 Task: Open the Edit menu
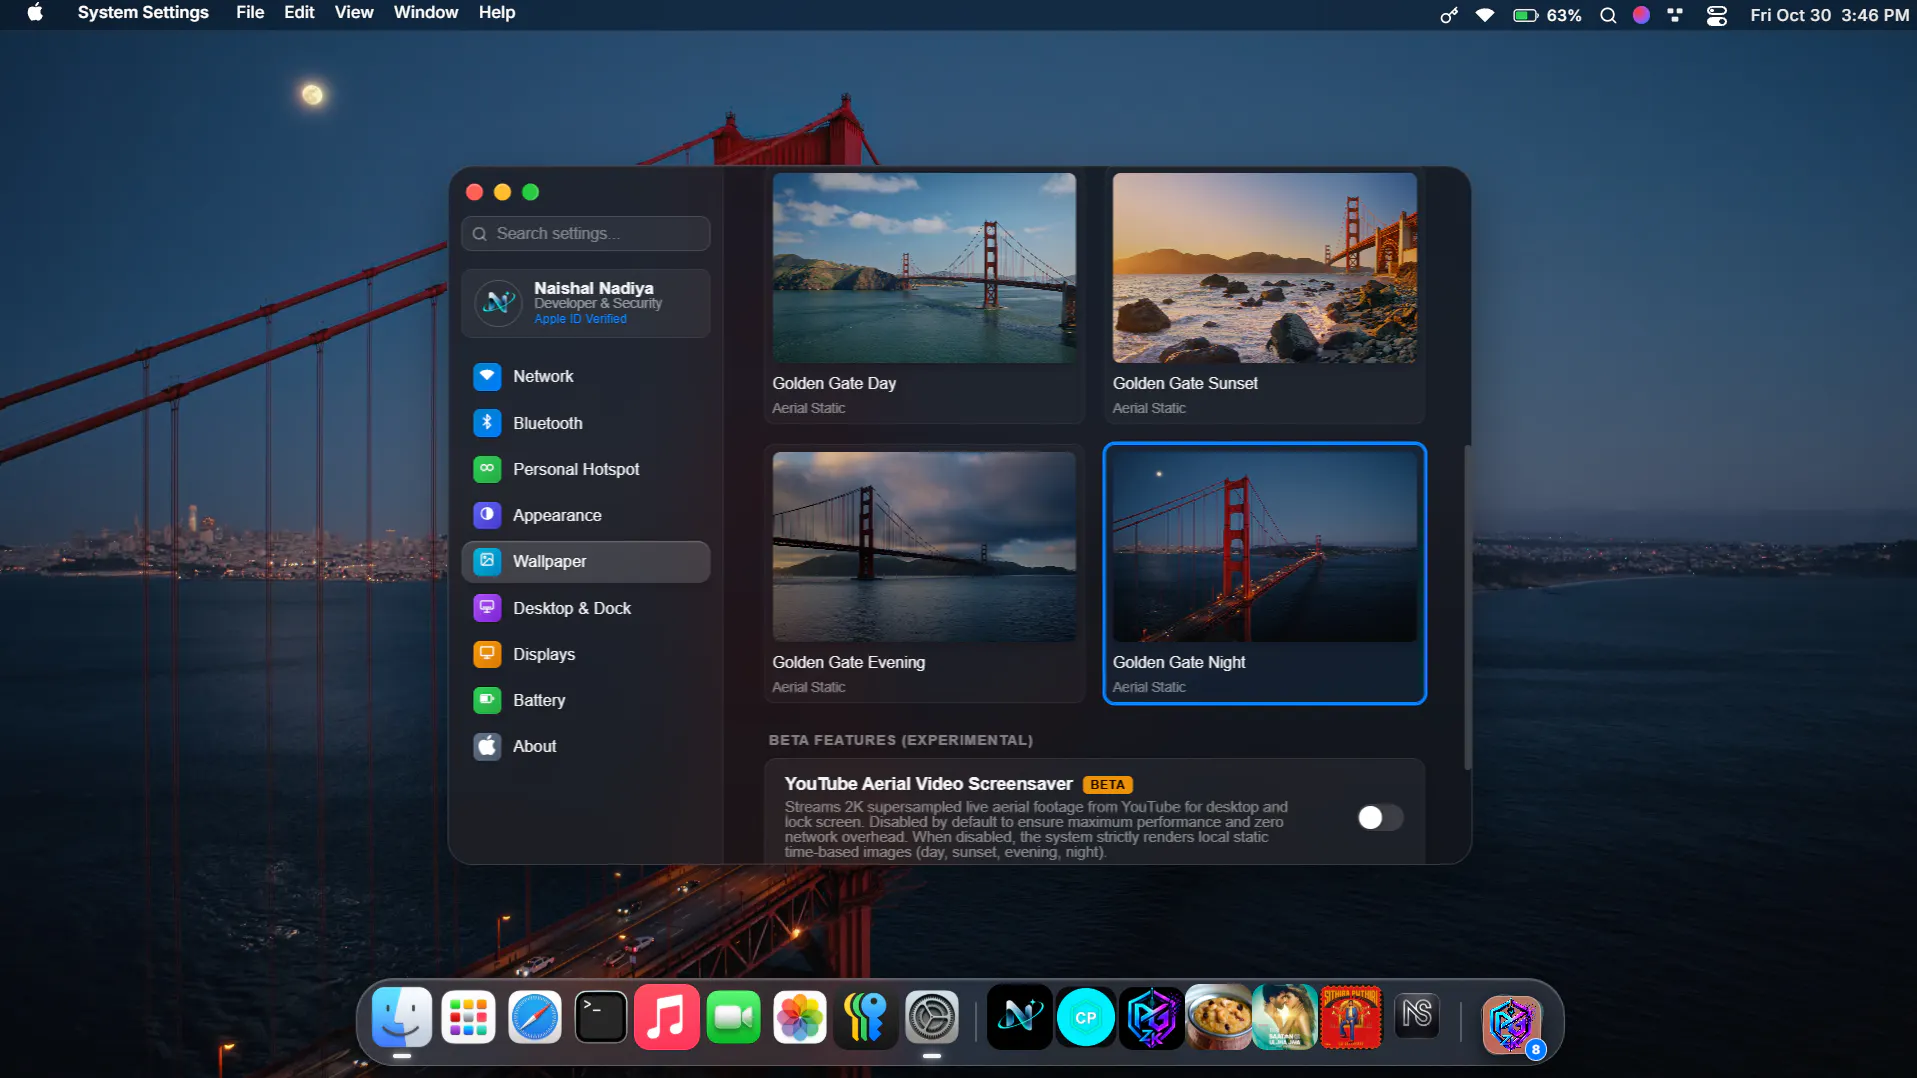299,13
